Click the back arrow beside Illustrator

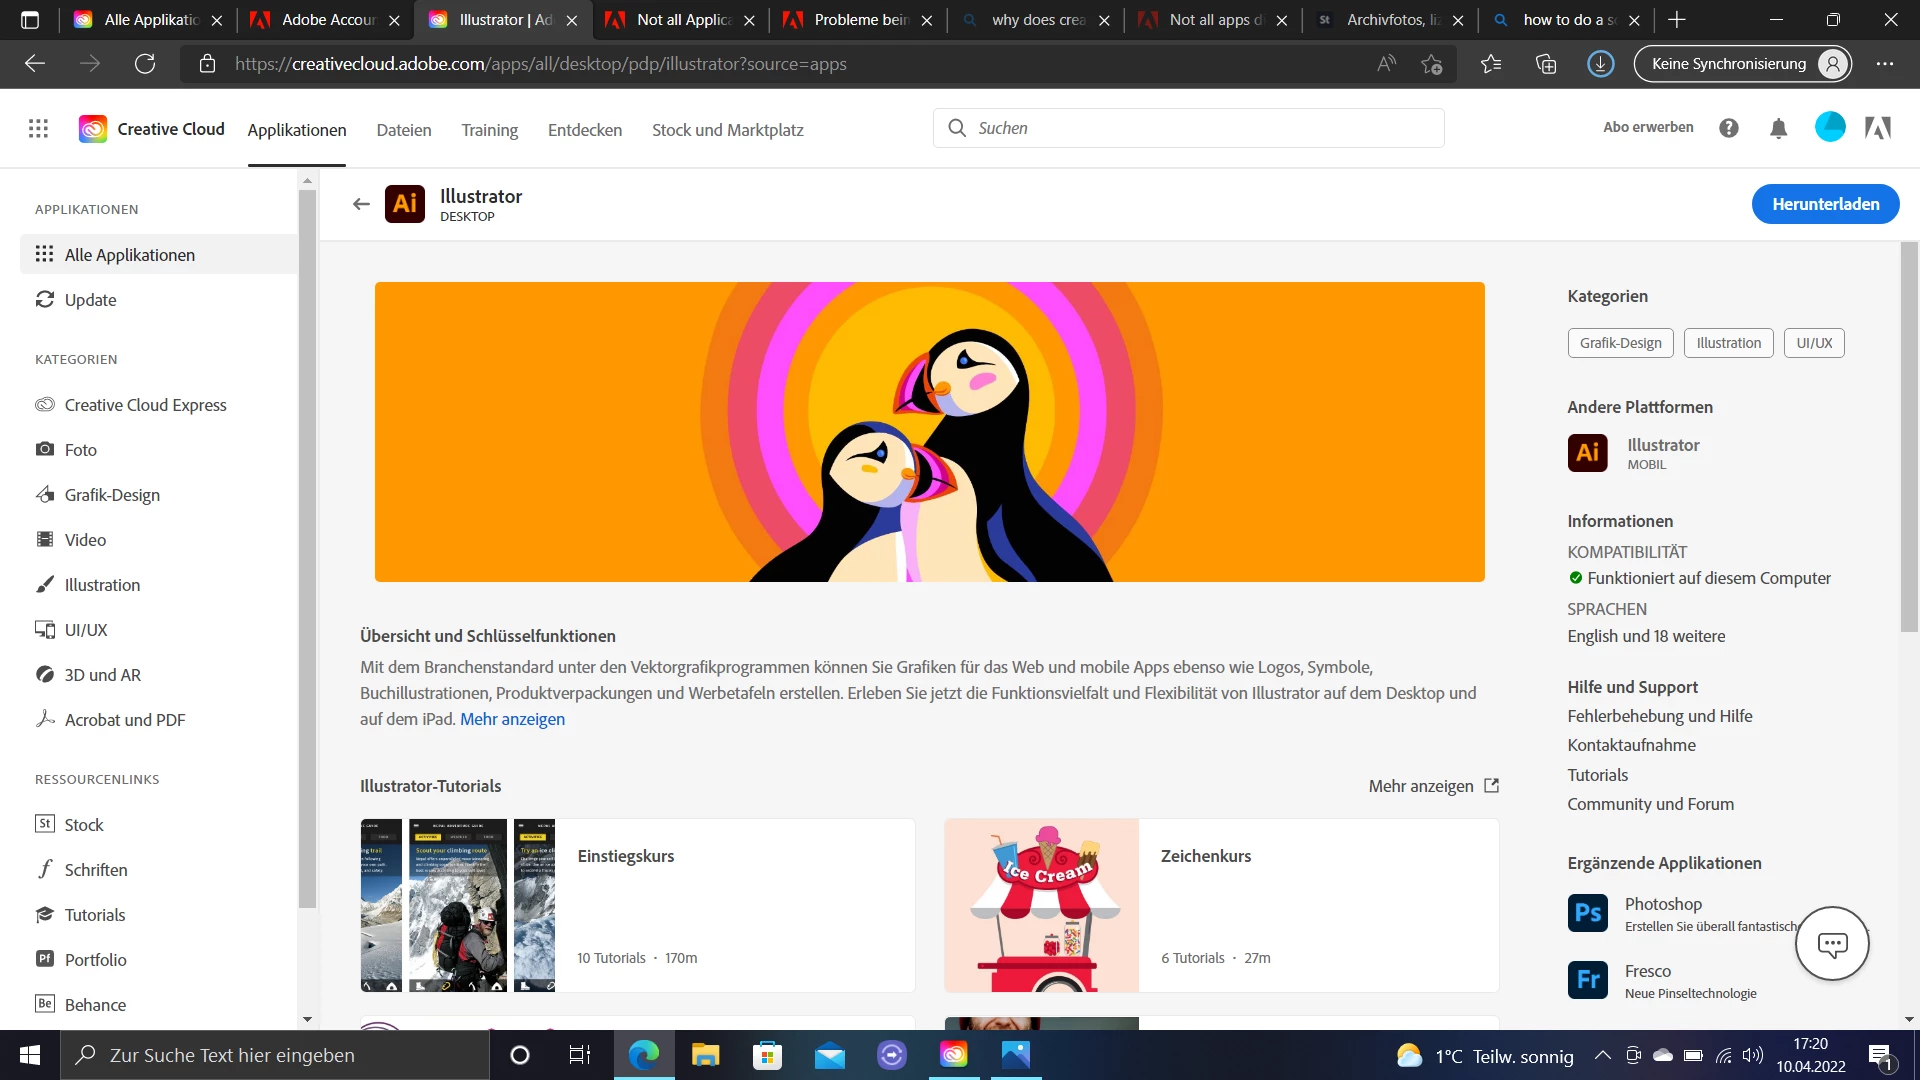tap(361, 204)
